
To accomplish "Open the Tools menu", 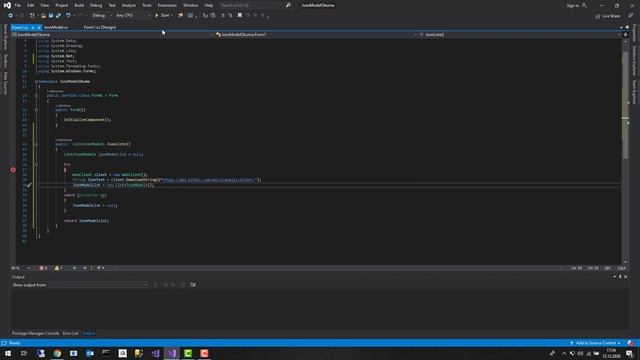I will [147, 5].
